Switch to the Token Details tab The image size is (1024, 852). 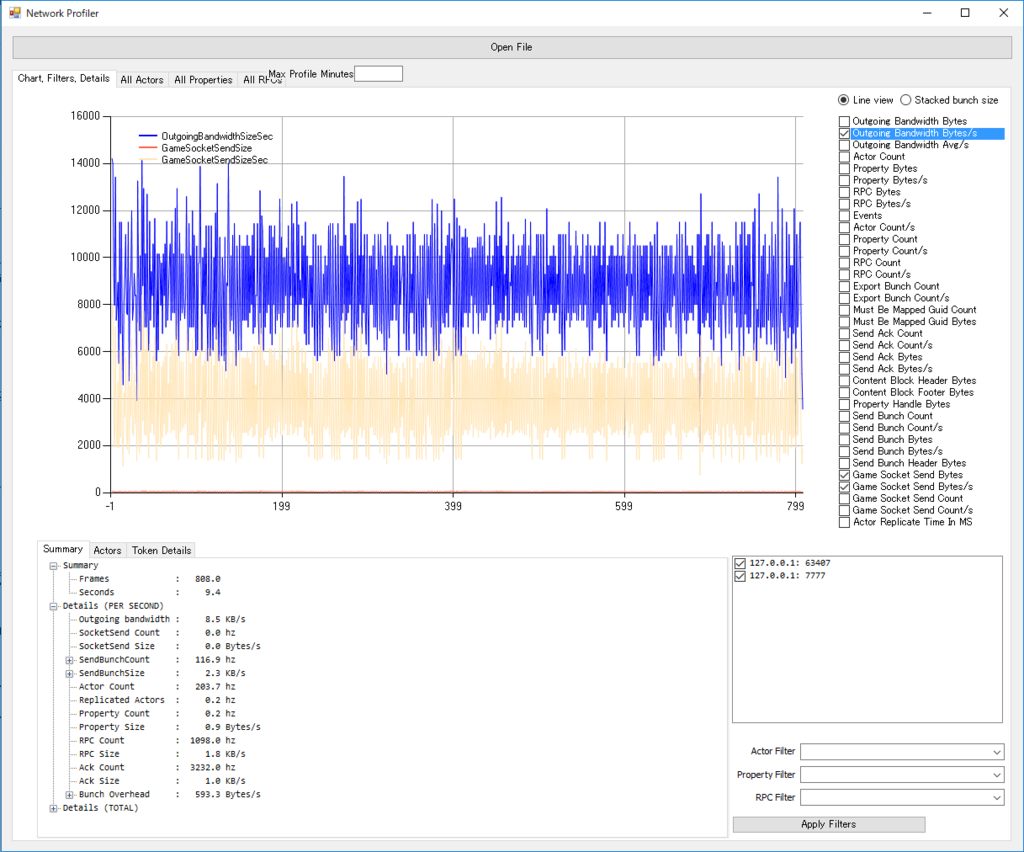tap(161, 550)
